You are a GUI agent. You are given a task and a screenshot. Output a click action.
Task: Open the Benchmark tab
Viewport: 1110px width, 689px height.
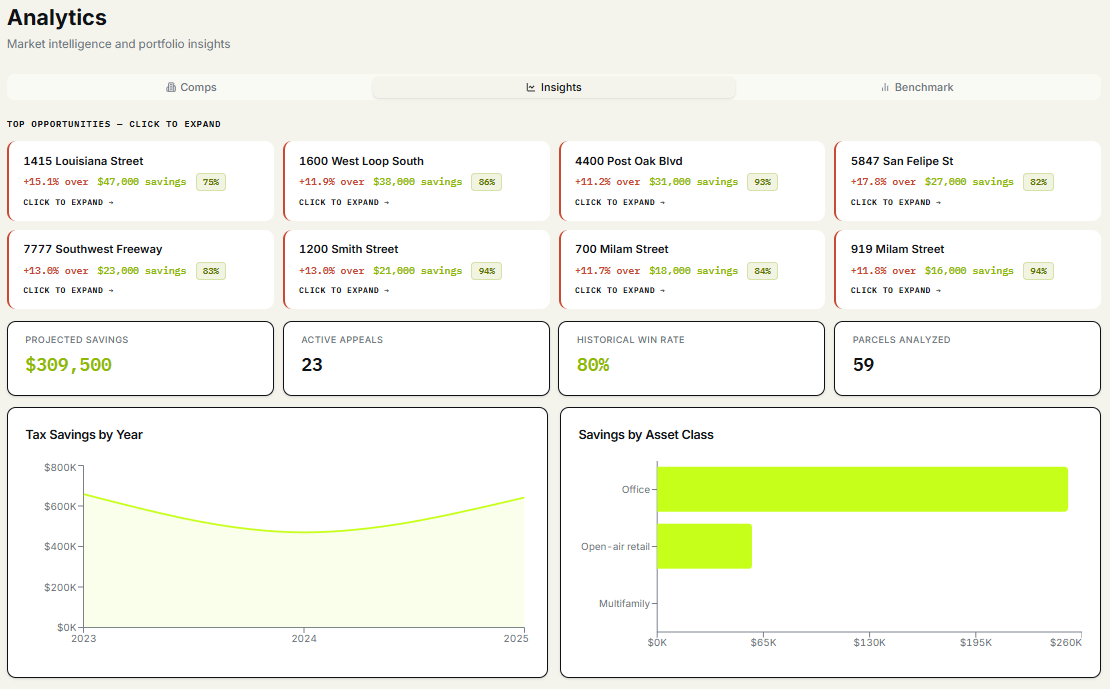pos(917,87)
